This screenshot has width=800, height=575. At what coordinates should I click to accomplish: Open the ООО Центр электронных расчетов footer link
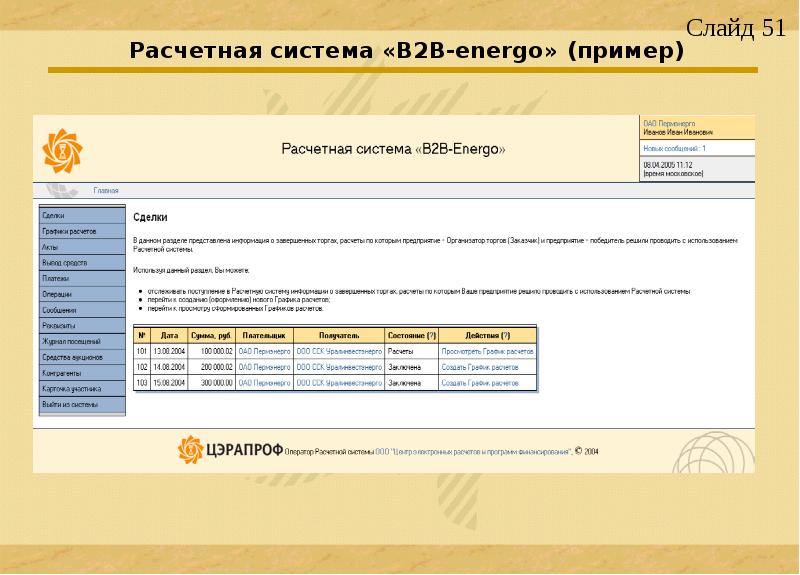click(x=473, y=452)
